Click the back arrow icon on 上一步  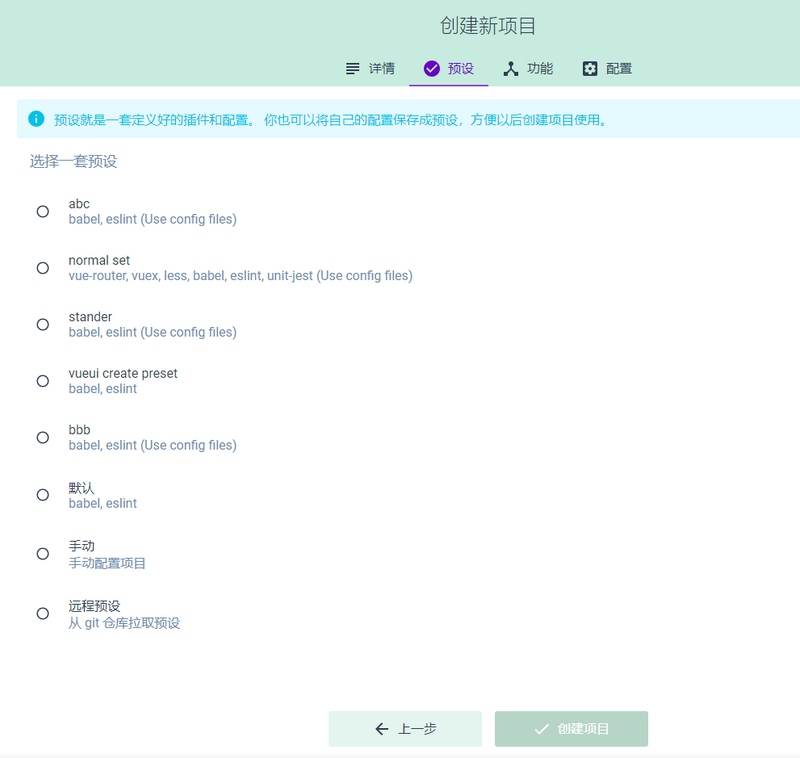pos(382,729)
